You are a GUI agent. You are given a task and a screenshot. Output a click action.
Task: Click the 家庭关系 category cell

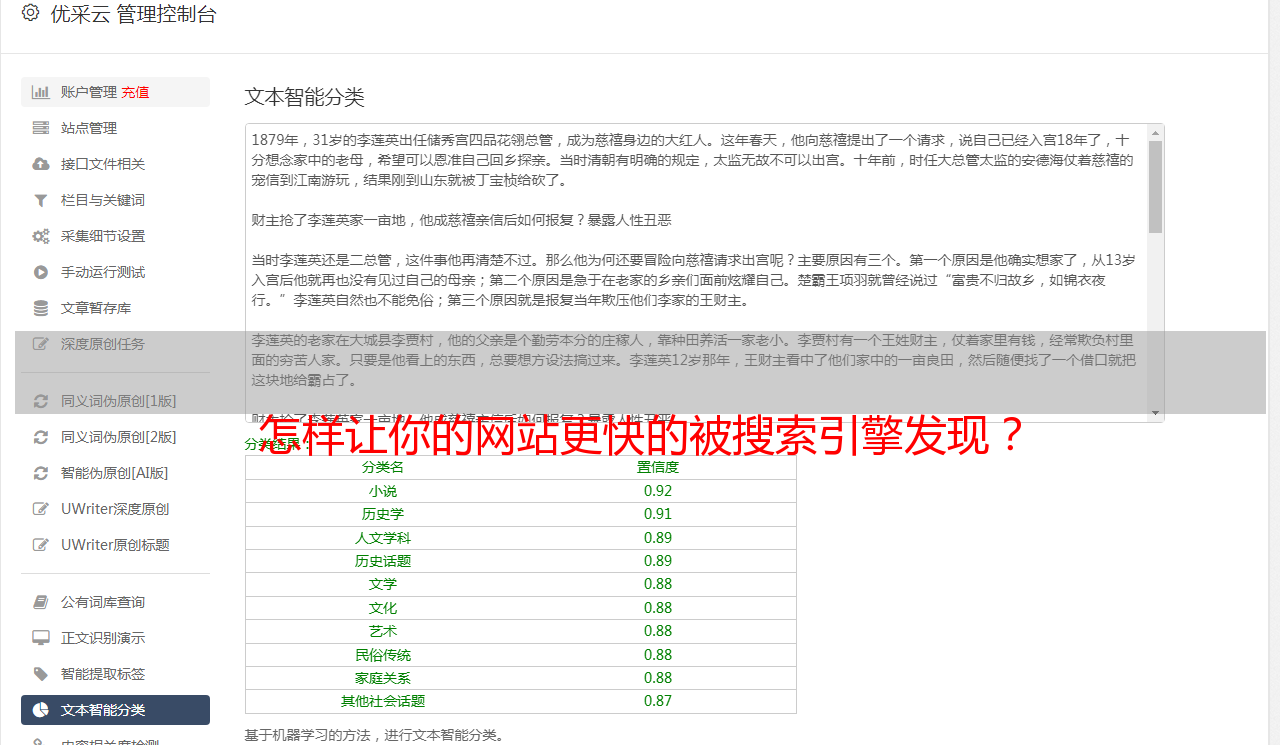tap(383, 678)
